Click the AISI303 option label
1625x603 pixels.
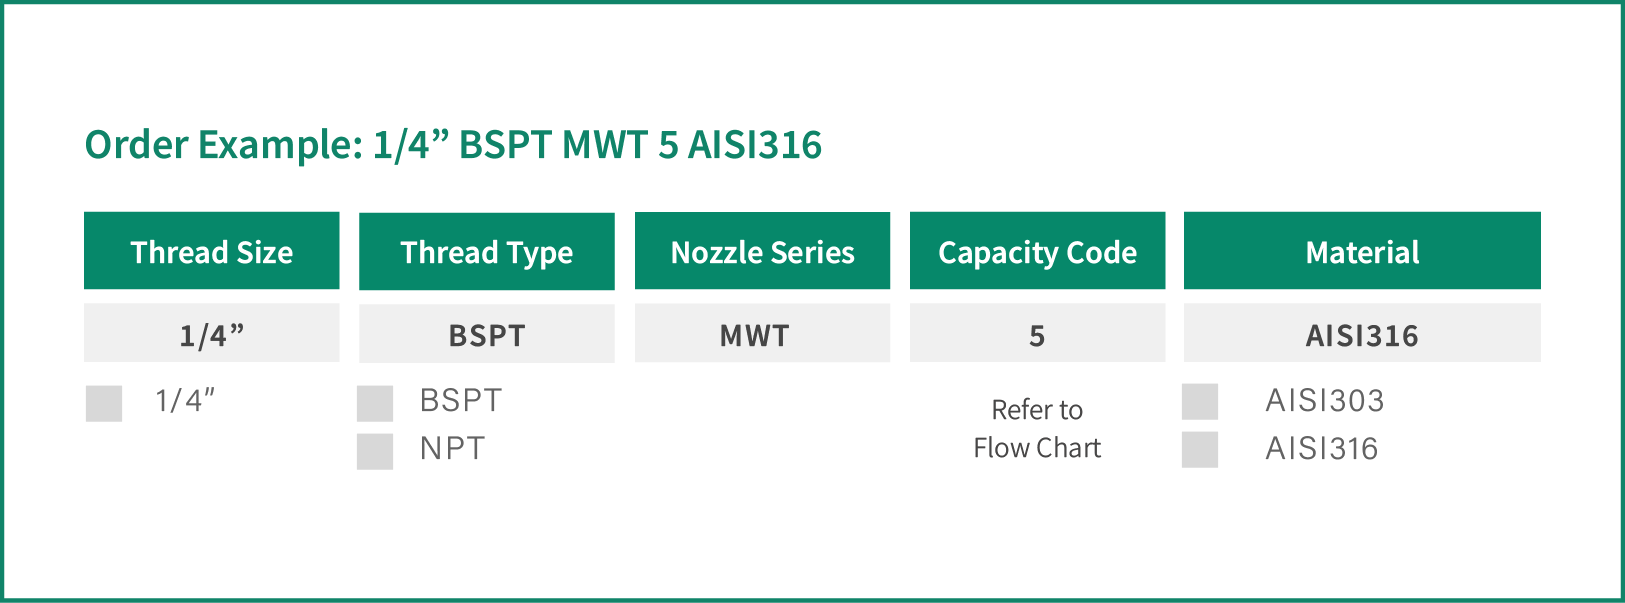pyautogui.click(x=1325, y=401)
